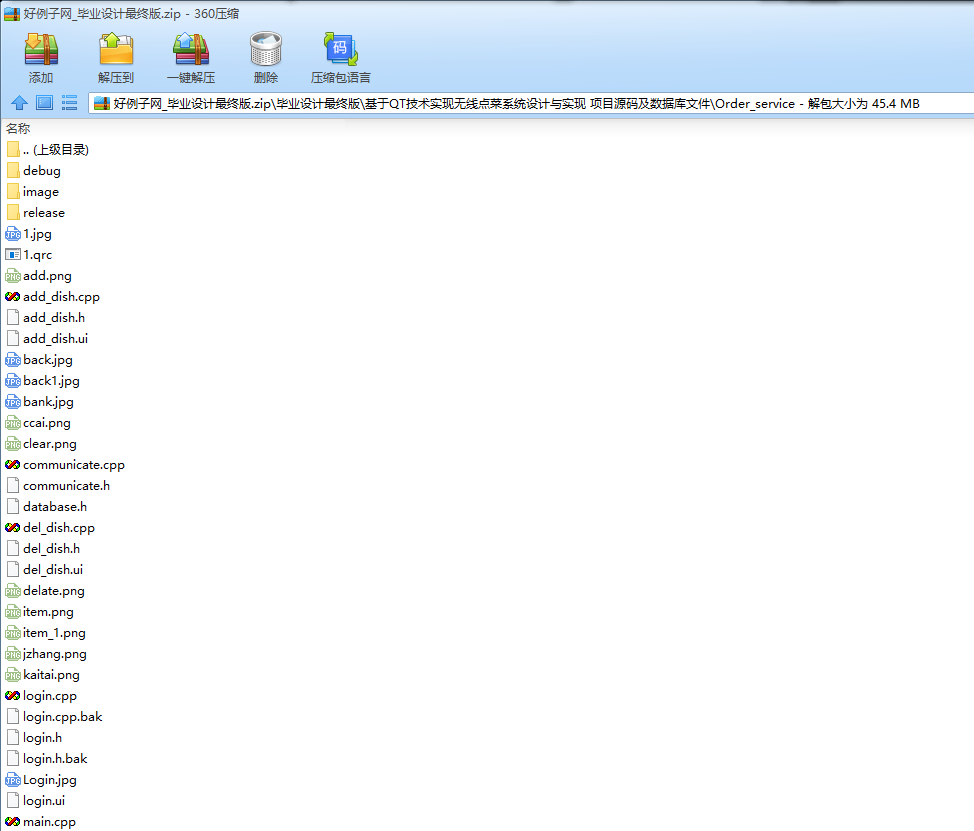Click the 名称 column header
974x831 pixels.
18,129
